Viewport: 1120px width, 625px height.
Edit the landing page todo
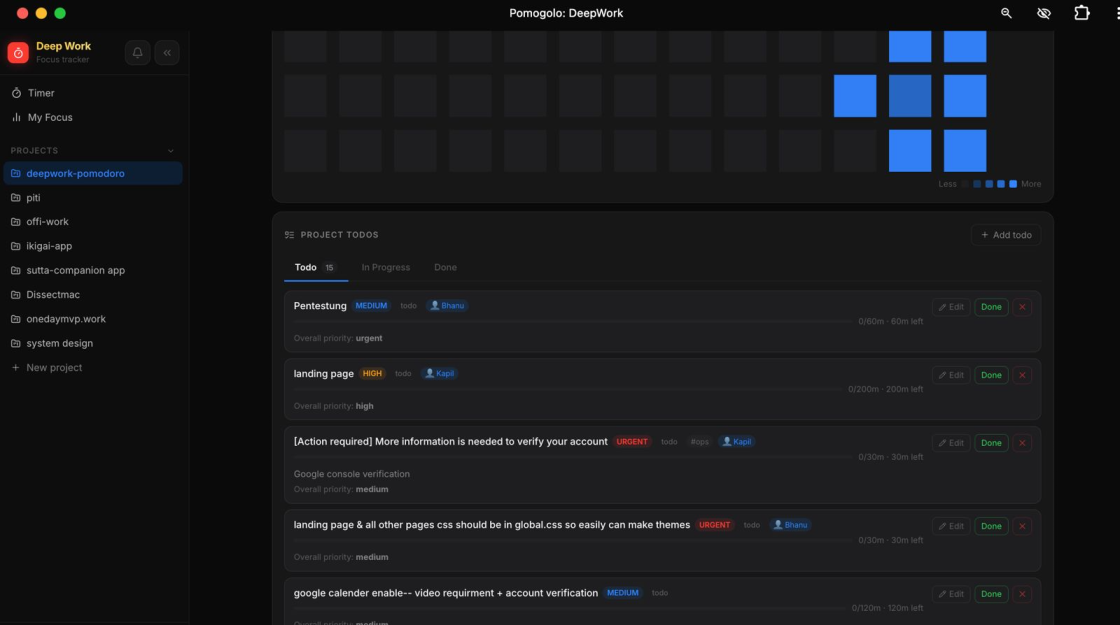pyautogui.click(x=951, y=375)
